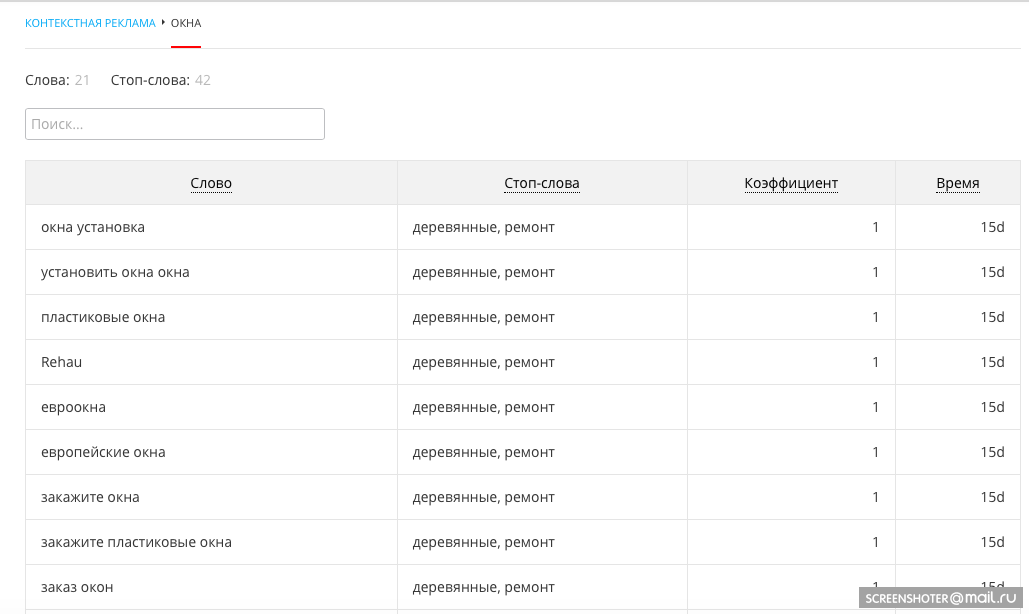The image size is (1029, 614).
Task: Click the 'установить окна окна' keyword cell
Action: pyautogui.click(x=115, y=272)
